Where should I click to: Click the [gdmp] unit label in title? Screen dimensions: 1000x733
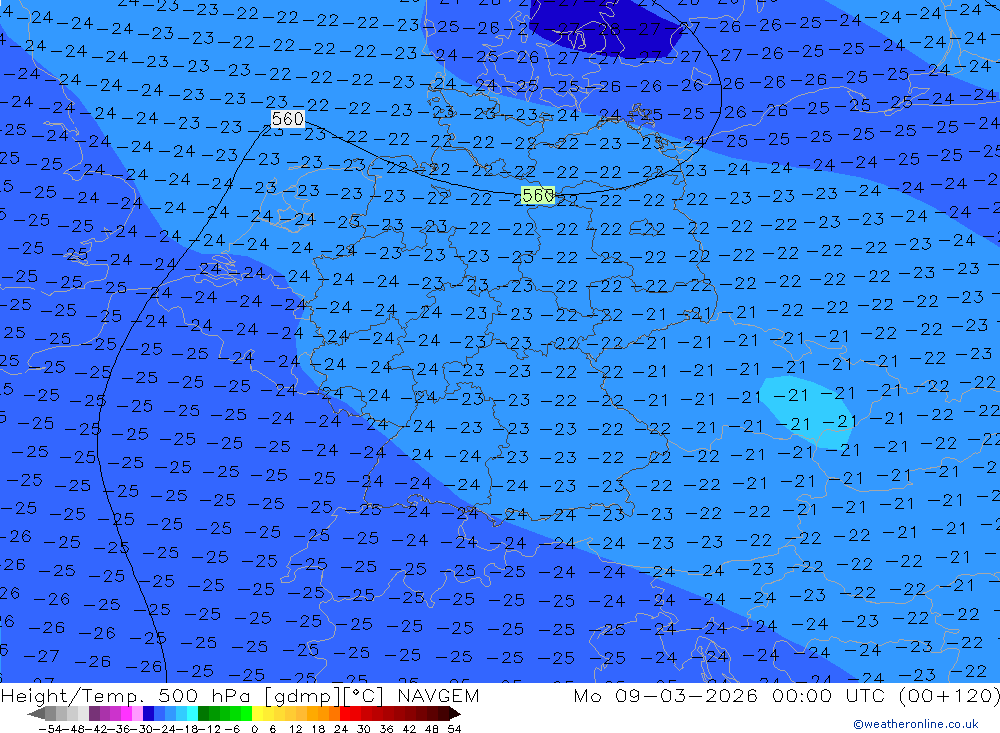coord(302,696)
